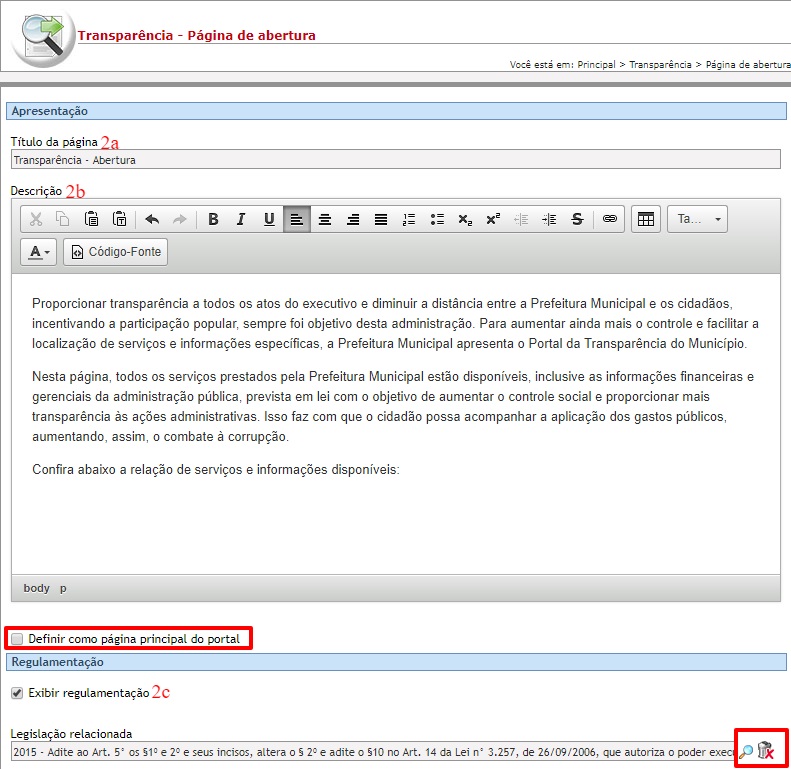Switch to Código-Fonte source view
Screen dimensions: 791x769
coord(116,252)
